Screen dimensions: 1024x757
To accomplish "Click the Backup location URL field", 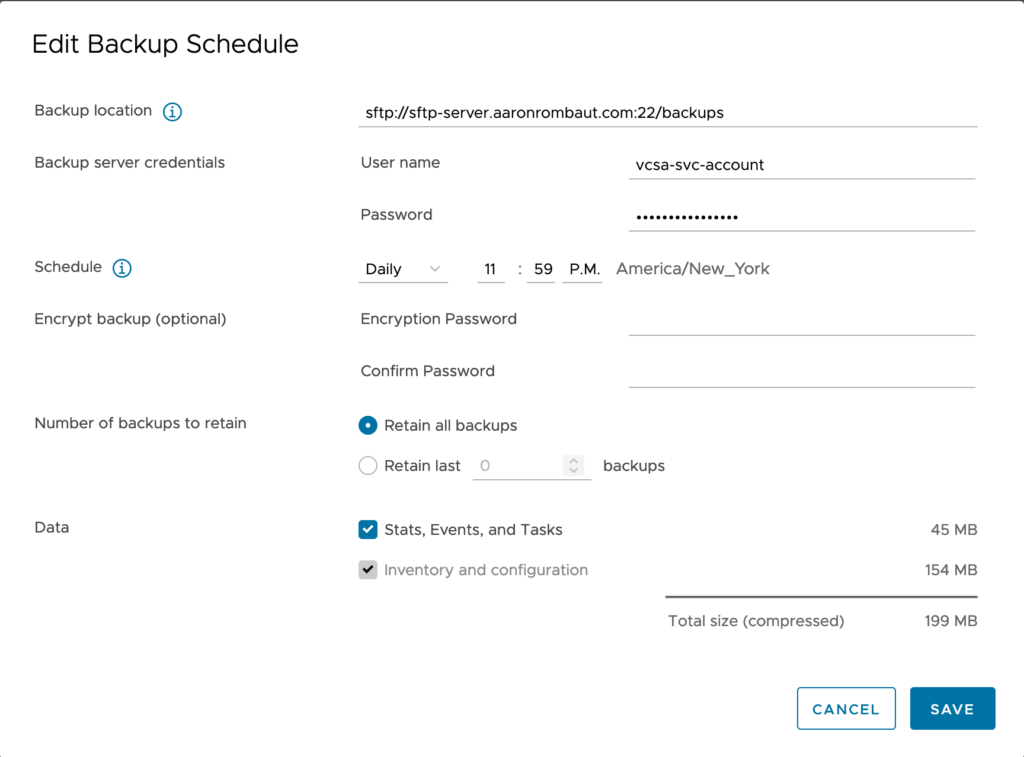I will click(668, 113).
